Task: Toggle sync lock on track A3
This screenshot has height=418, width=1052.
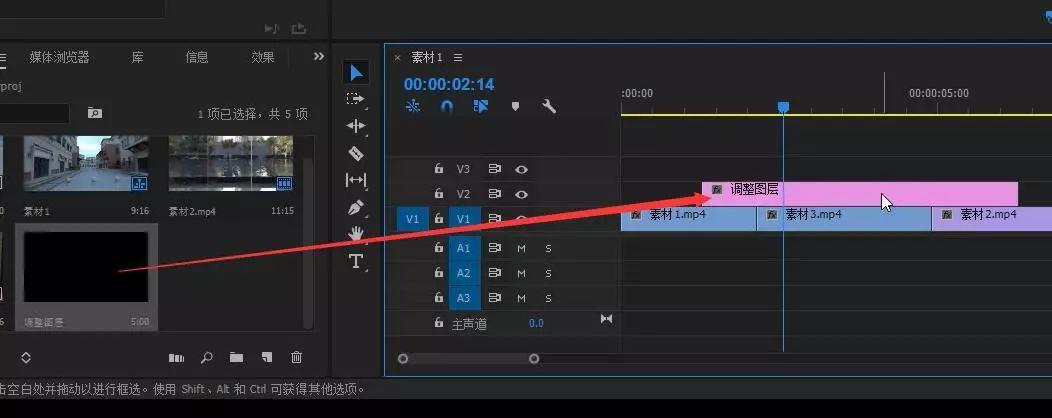Action: [495, 298]
